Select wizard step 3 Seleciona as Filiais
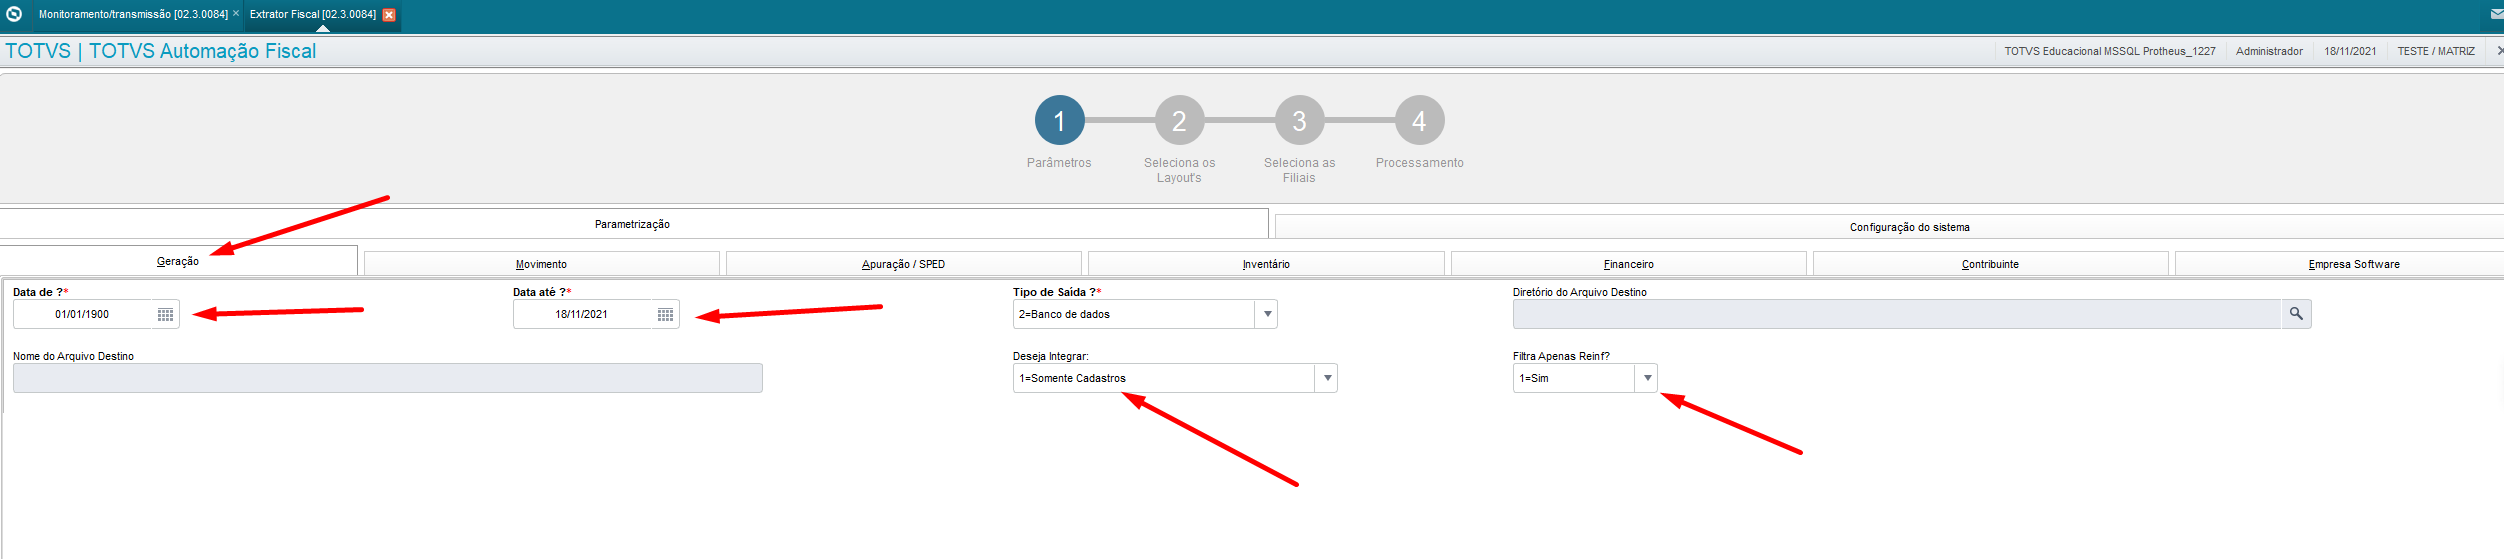The image size is (2504, 559). pos(1299,120)
